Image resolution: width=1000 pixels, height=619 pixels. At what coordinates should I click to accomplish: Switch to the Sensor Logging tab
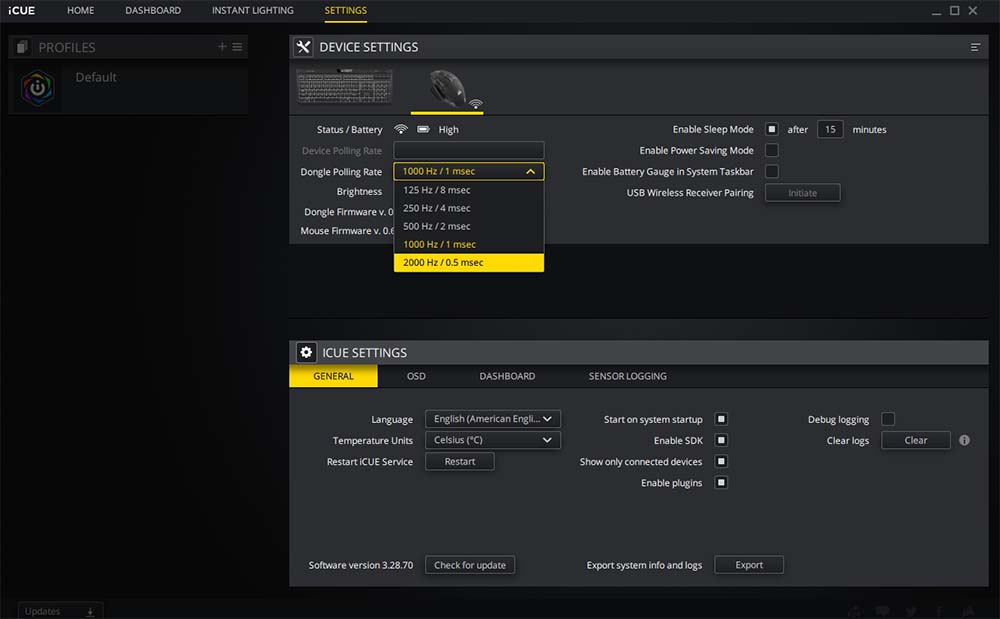tap(627, 376)
